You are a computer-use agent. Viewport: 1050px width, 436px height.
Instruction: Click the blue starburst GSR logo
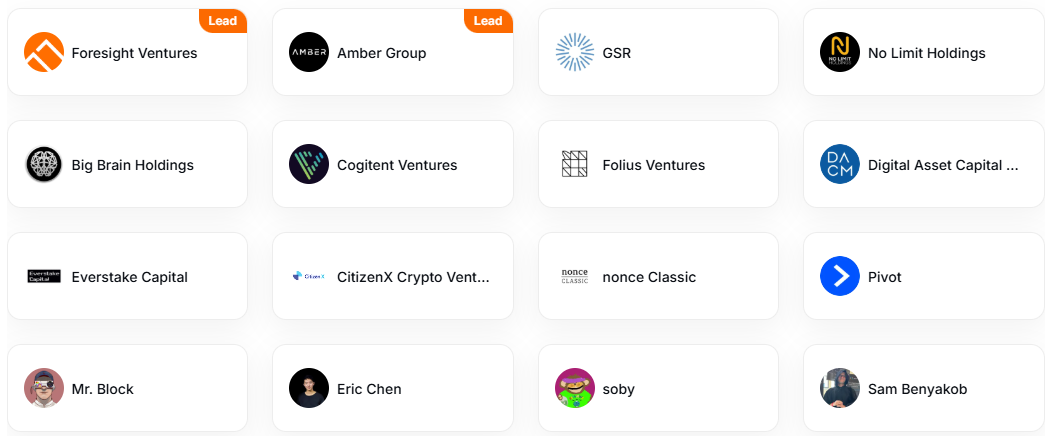coord(575,52)
